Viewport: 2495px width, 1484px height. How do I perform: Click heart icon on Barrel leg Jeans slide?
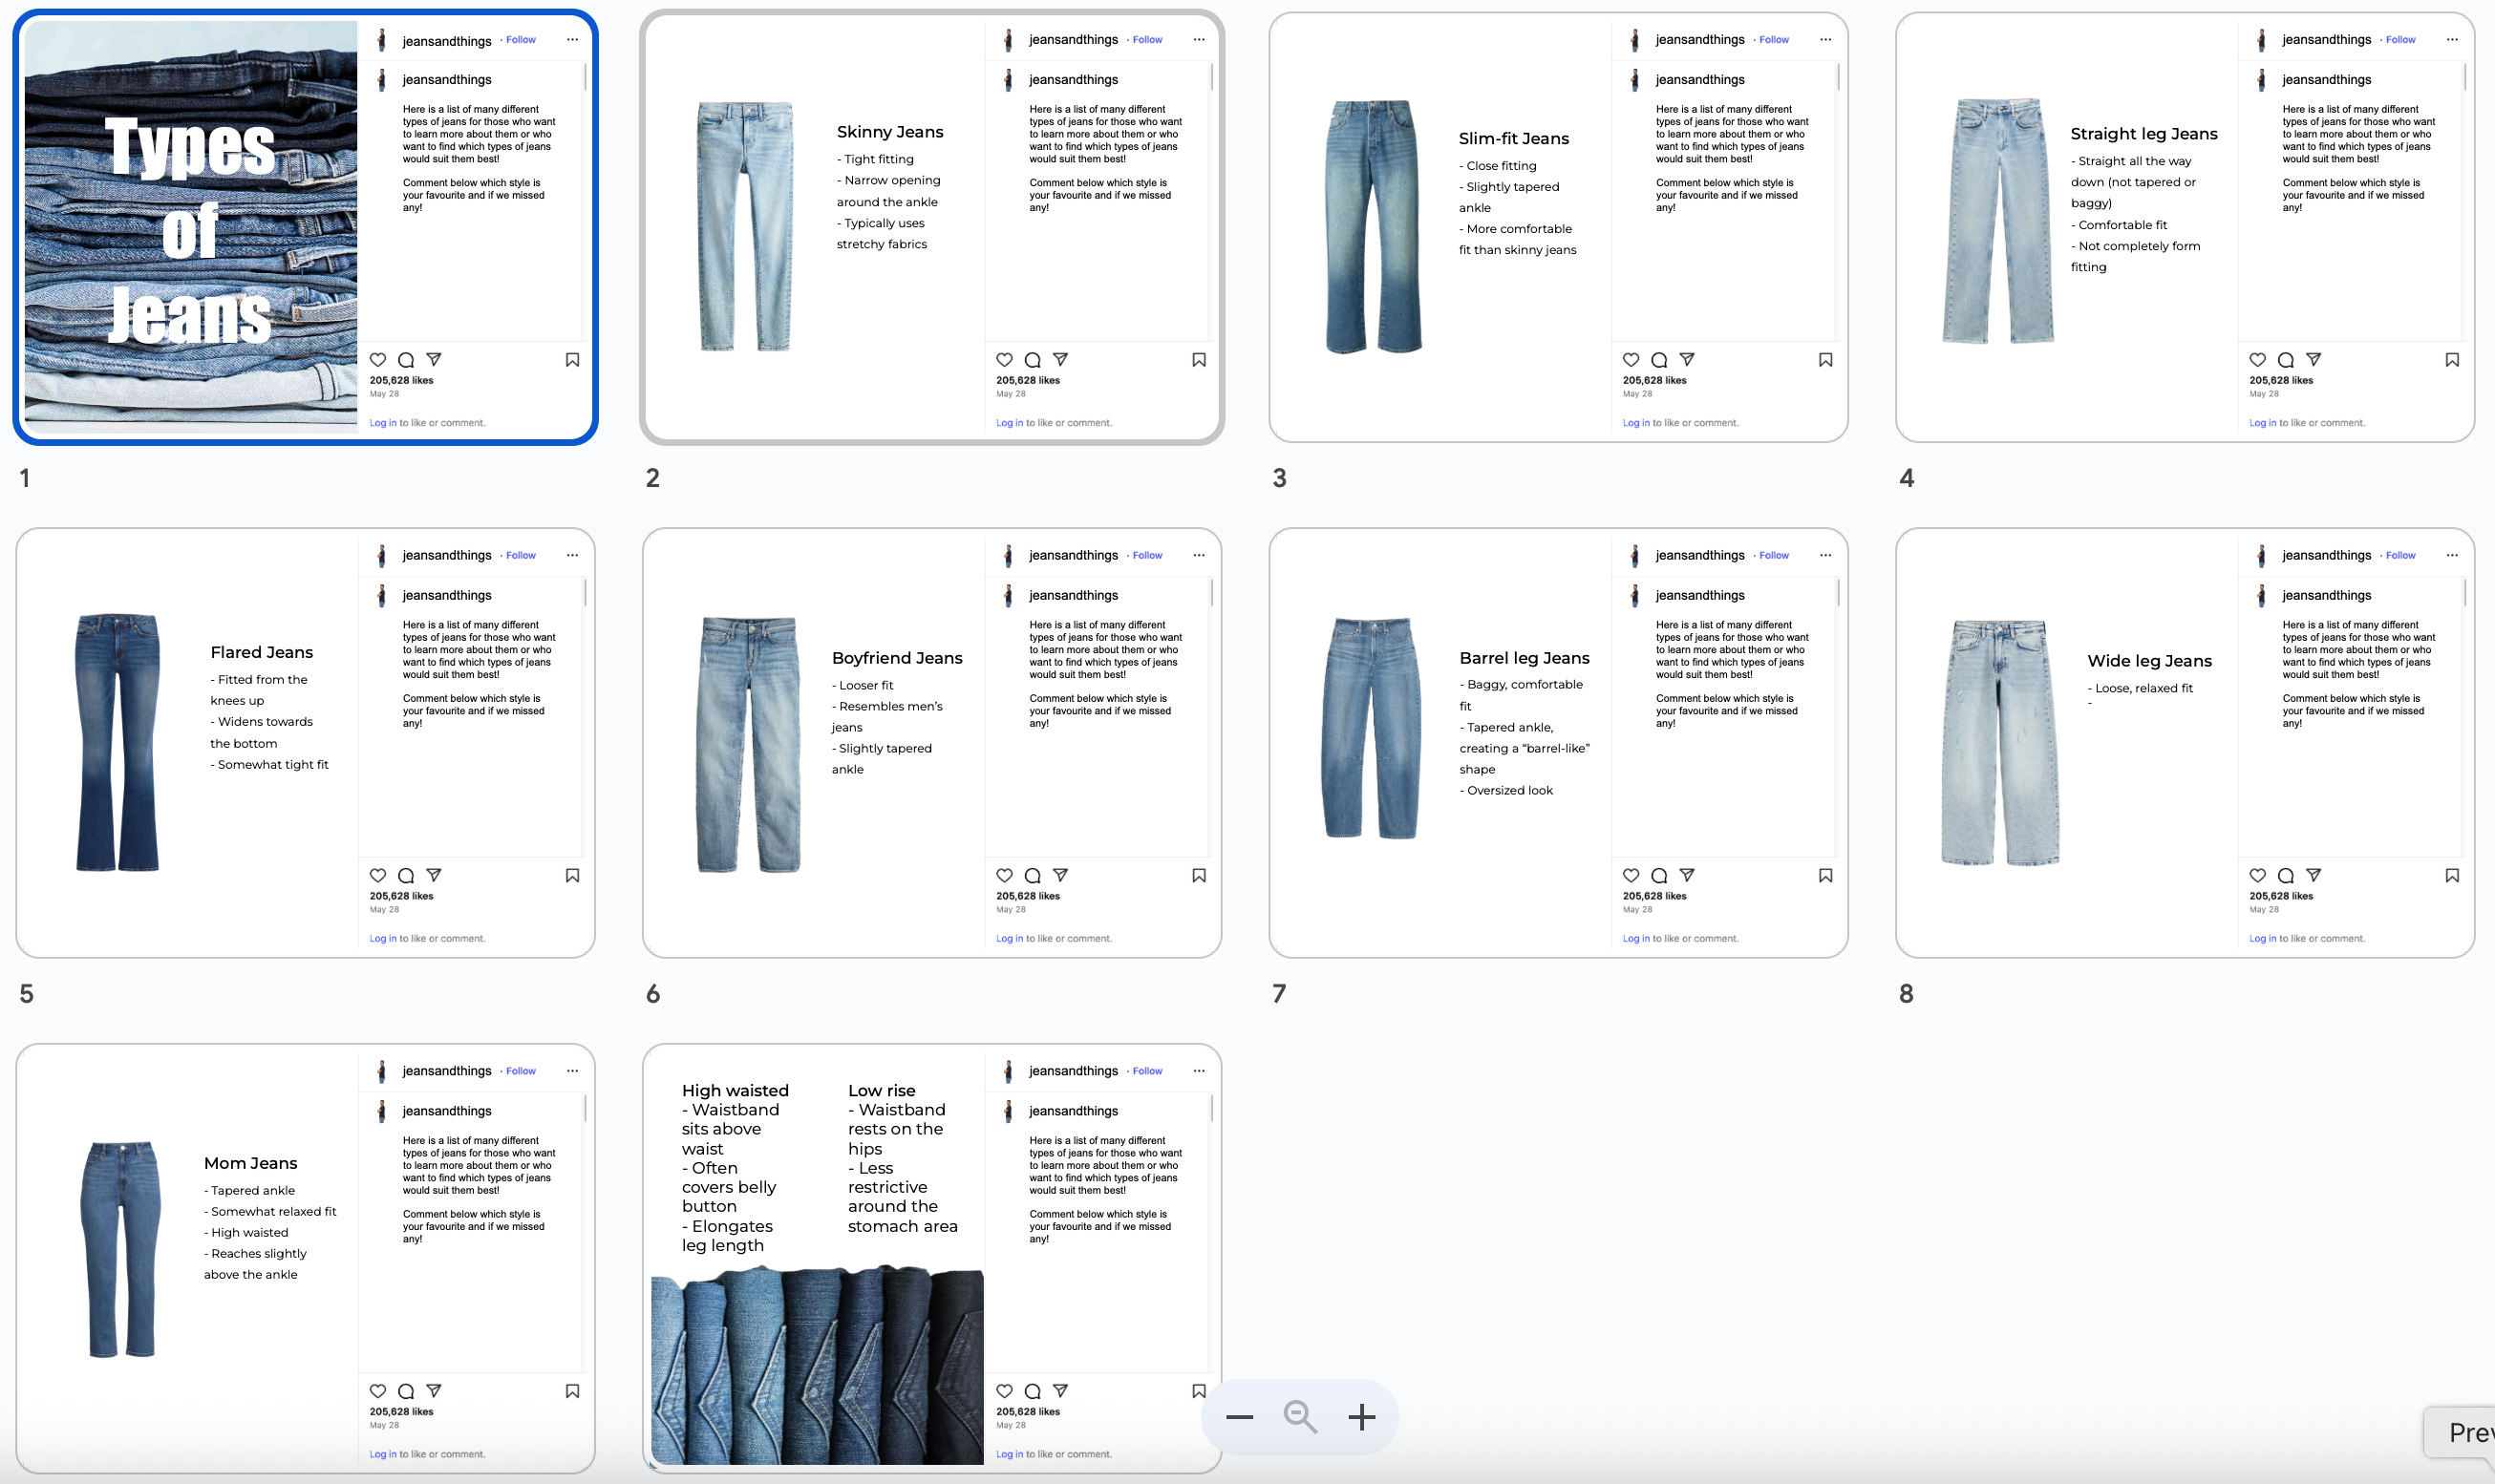click(x=1631, y=875)
